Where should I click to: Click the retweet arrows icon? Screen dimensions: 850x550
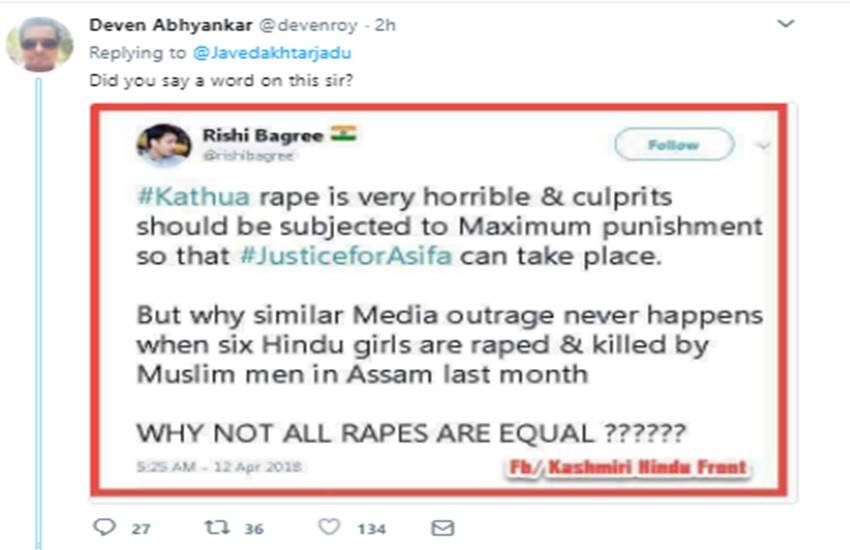(217, 527)
